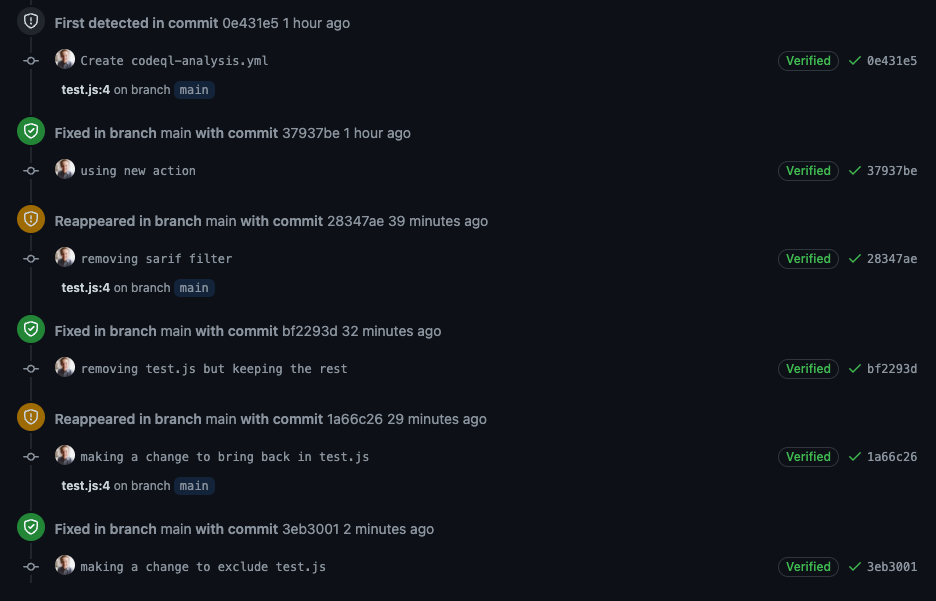
Task: Open commit 'removing test.js but keeping the rest'
Action: (x=214, y=369)
